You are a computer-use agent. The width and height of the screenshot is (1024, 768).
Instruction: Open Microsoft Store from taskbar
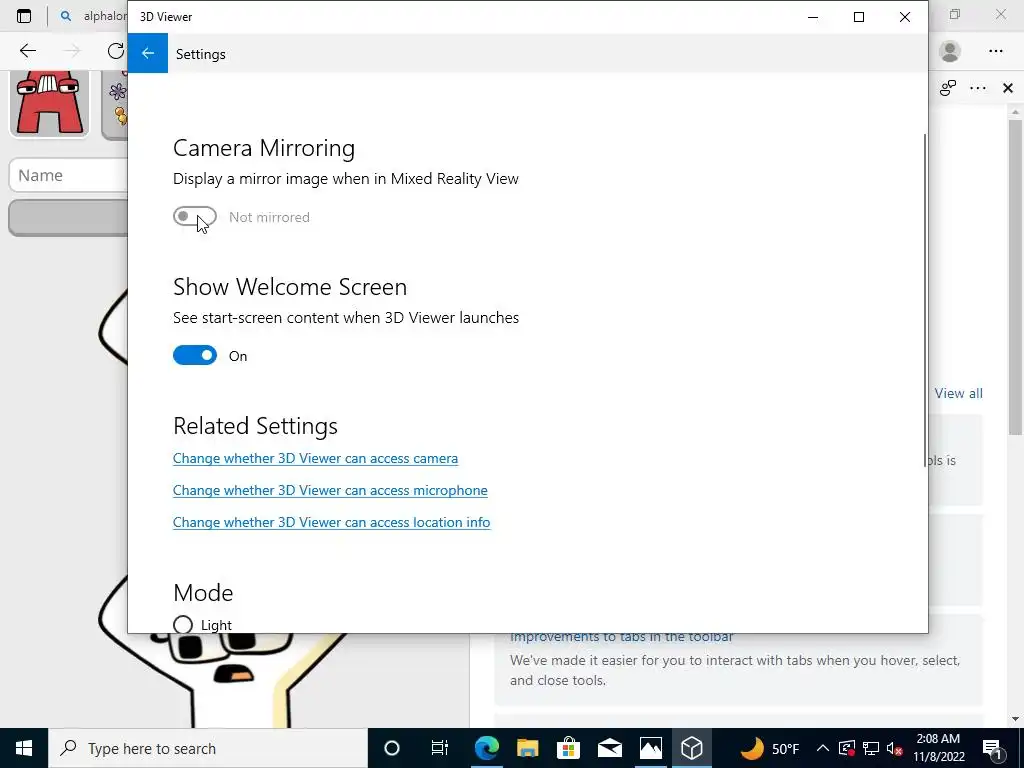click(569, 748)
